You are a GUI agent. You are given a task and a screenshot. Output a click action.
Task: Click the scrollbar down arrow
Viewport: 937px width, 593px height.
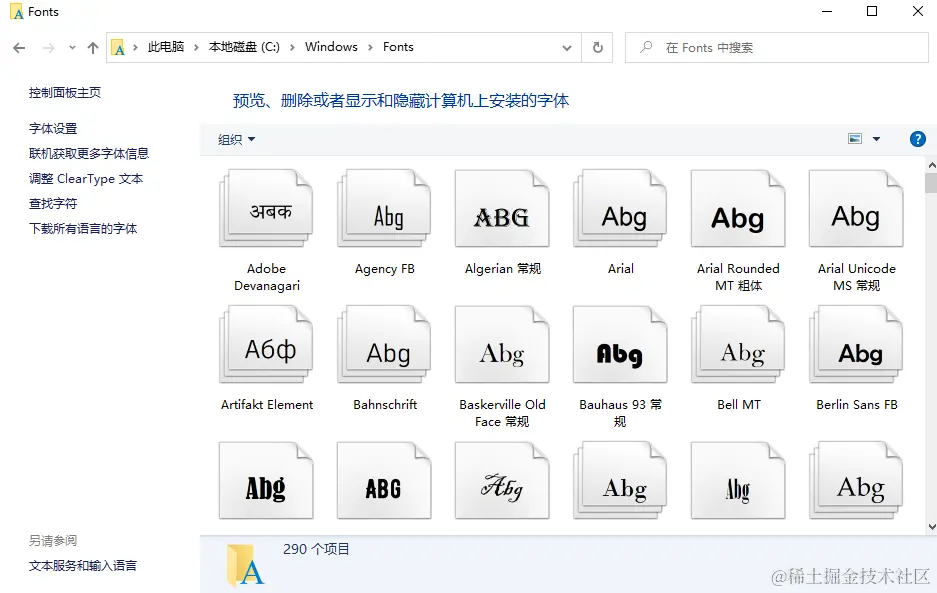click(x=931, y=527)
